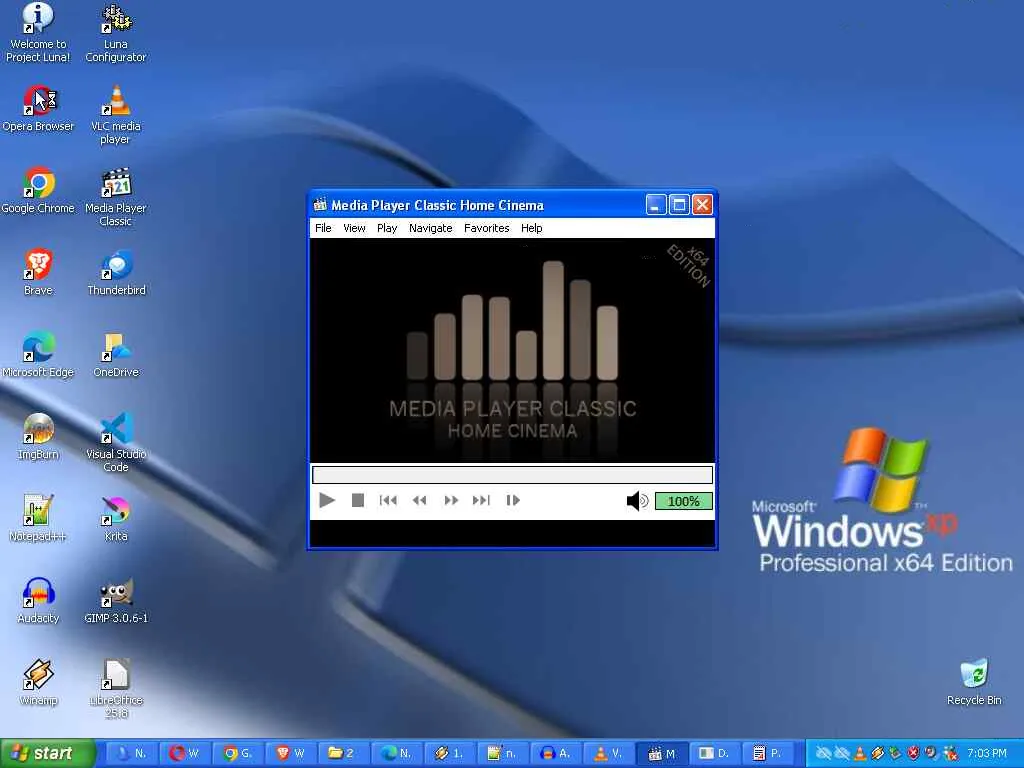Open the File menu
The width and height of the screenshot is (1024, 768).
click(x=323, y=228)
